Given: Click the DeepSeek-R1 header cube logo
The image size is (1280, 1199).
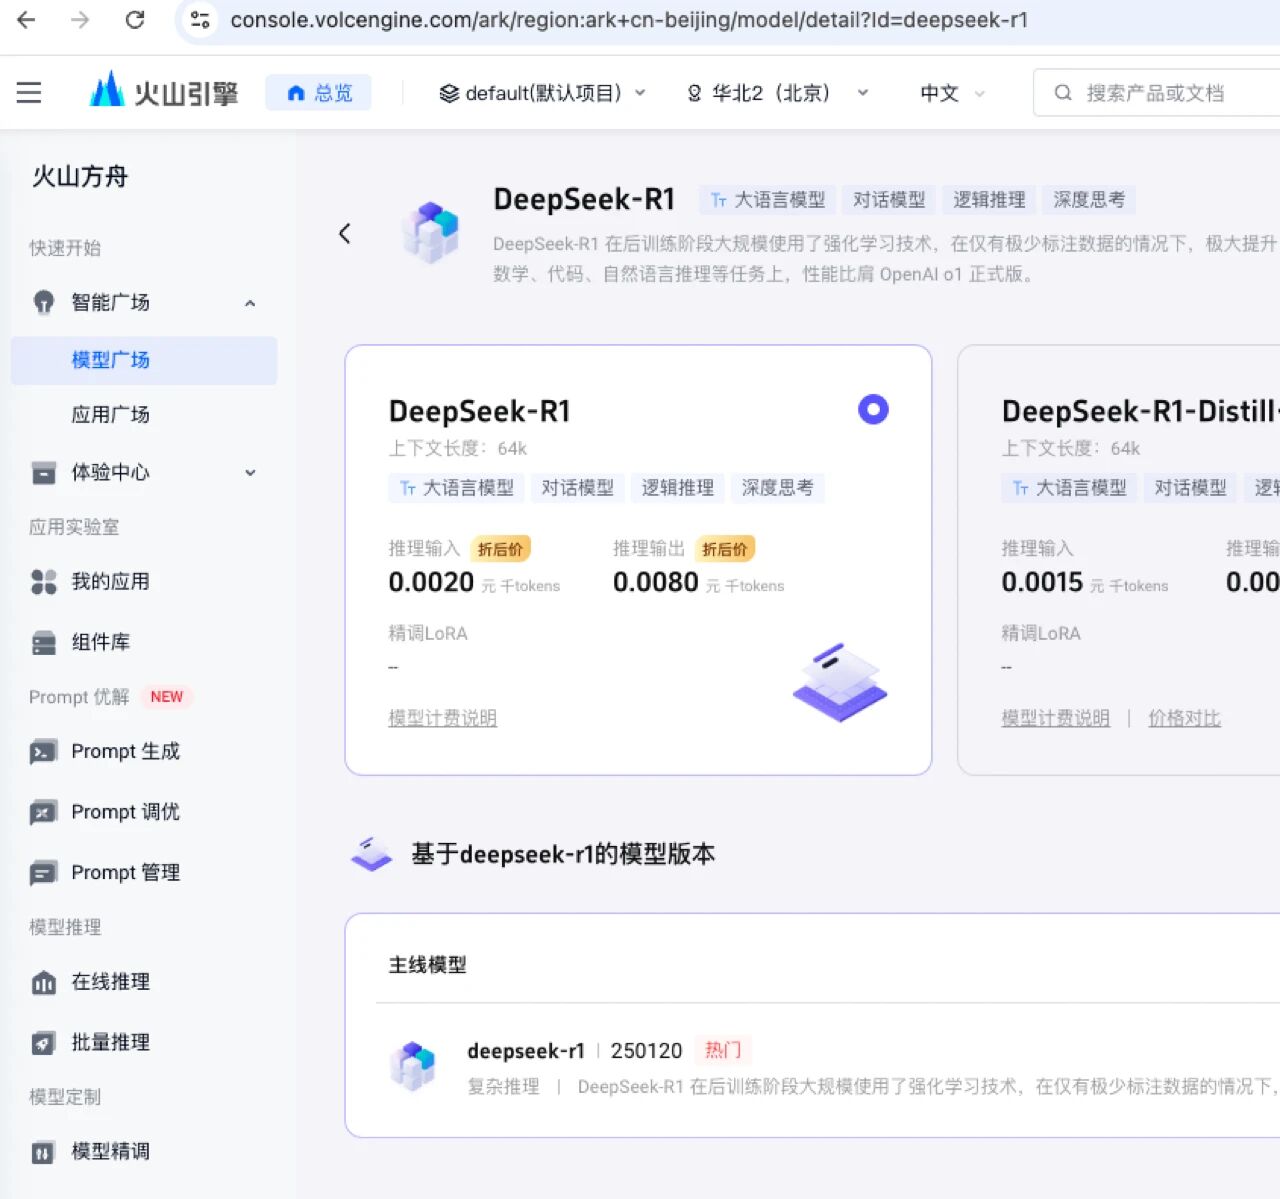Looking at the screenshot, I should click(430, 232).
